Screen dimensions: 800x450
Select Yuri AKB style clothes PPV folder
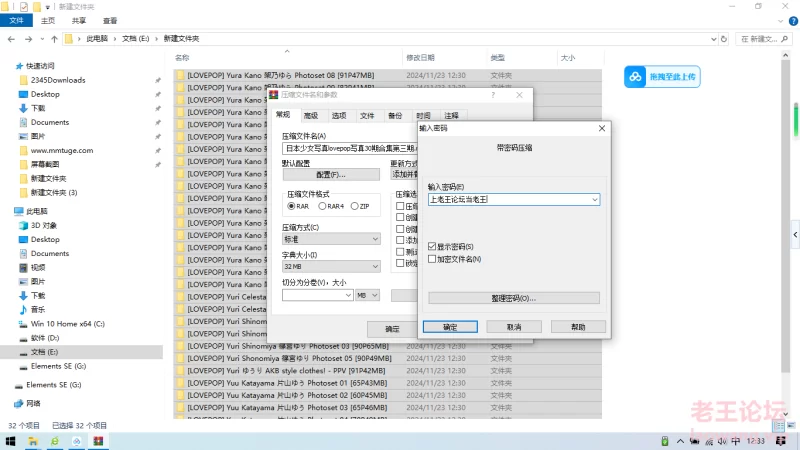pos(286,371)
